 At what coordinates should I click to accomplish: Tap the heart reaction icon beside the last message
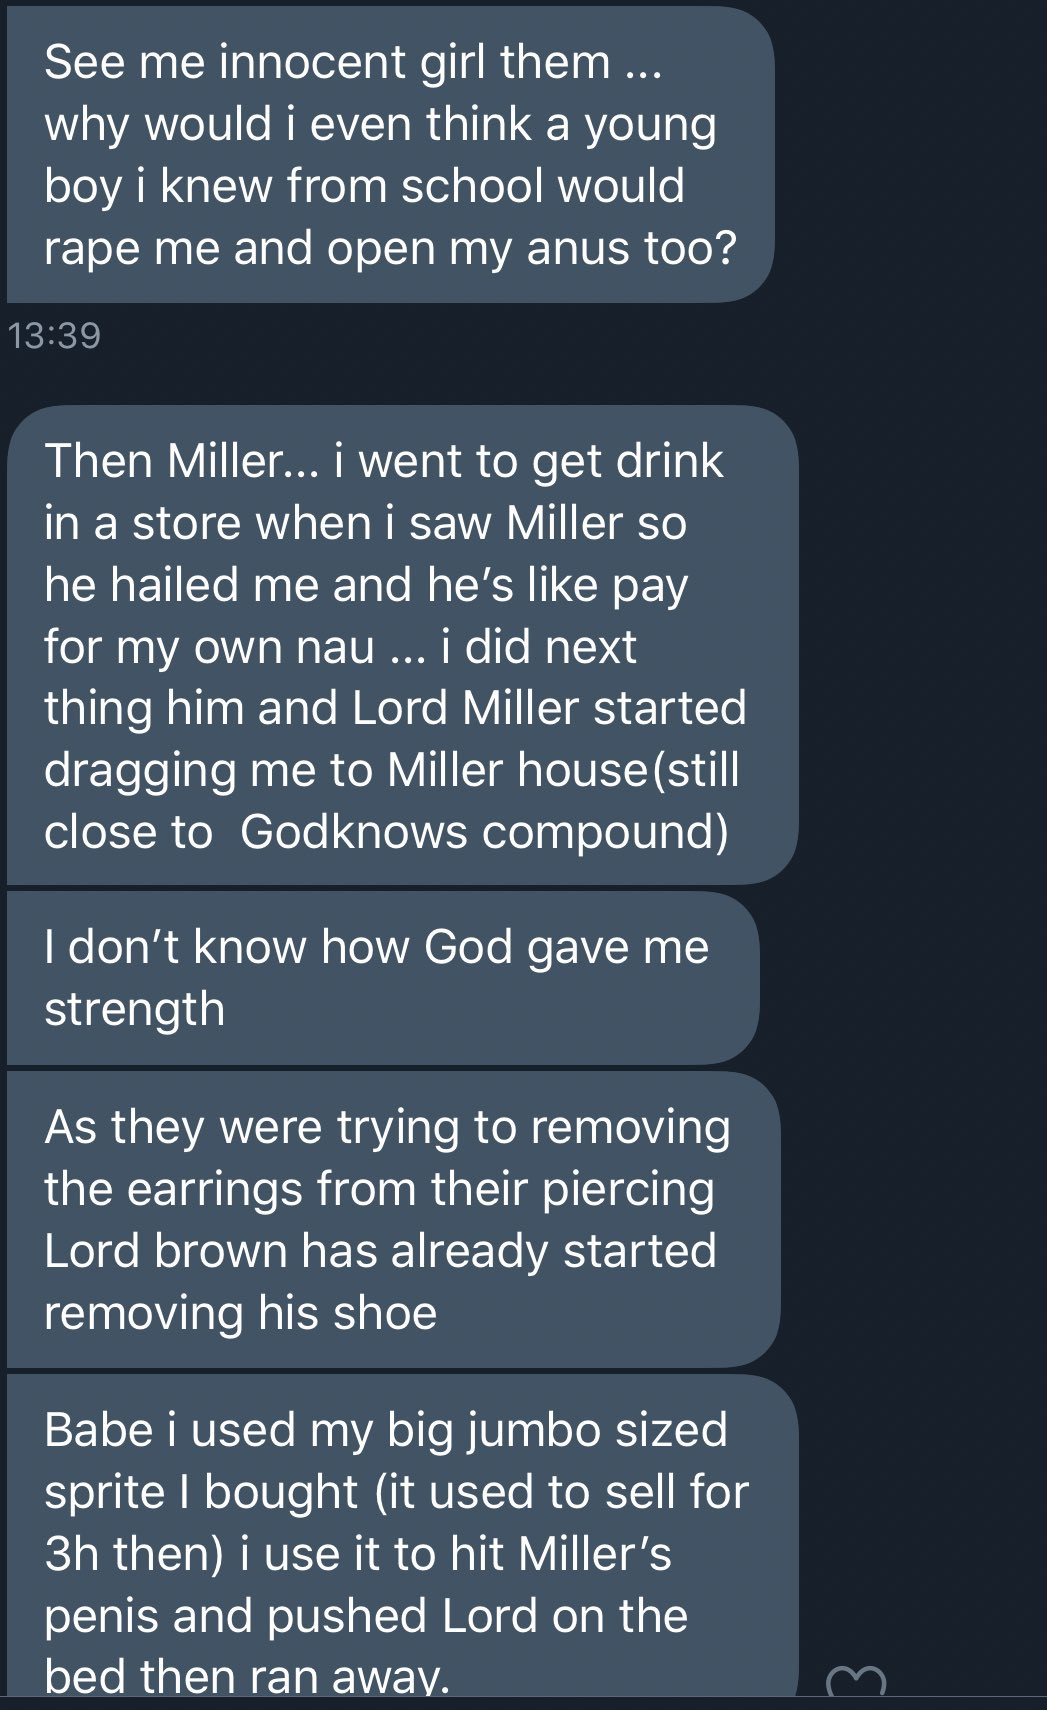pos(856,1682)
